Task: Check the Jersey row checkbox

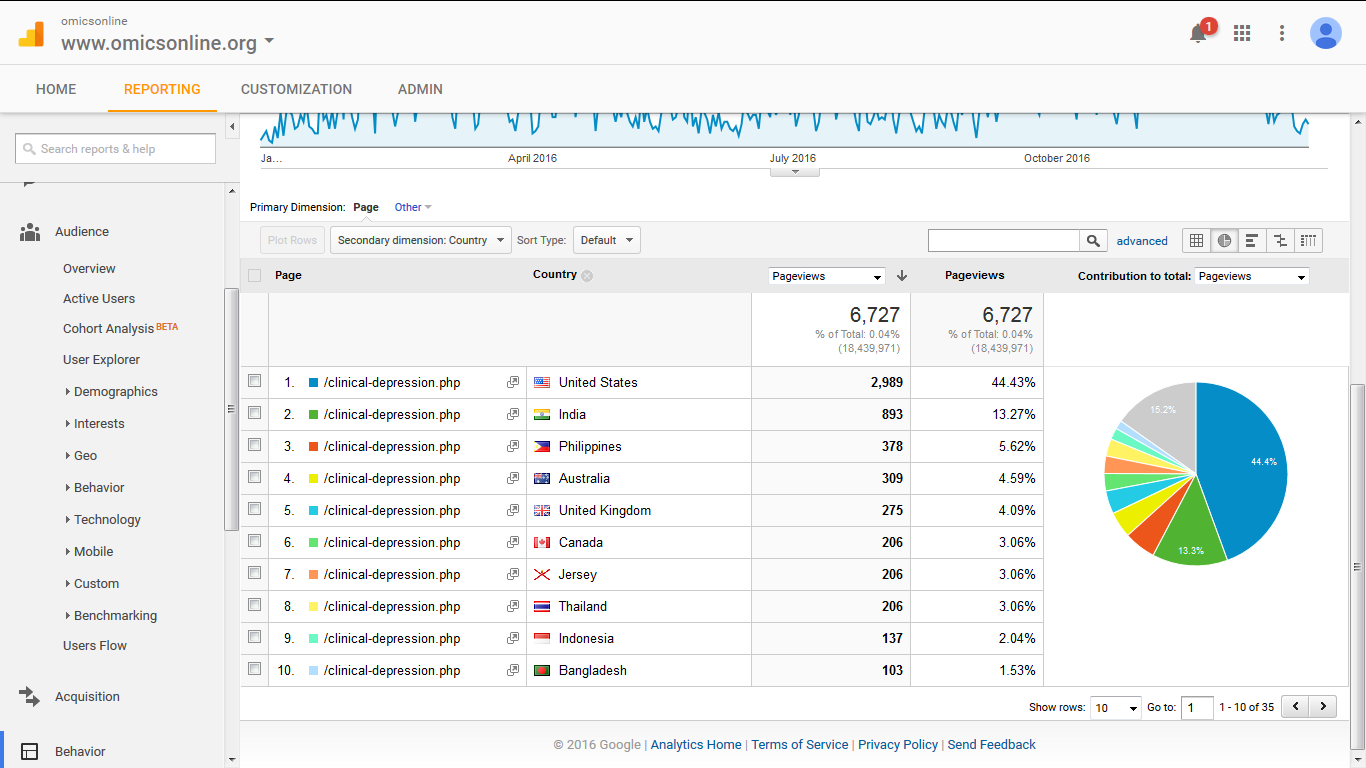Action: pos(254,572)
